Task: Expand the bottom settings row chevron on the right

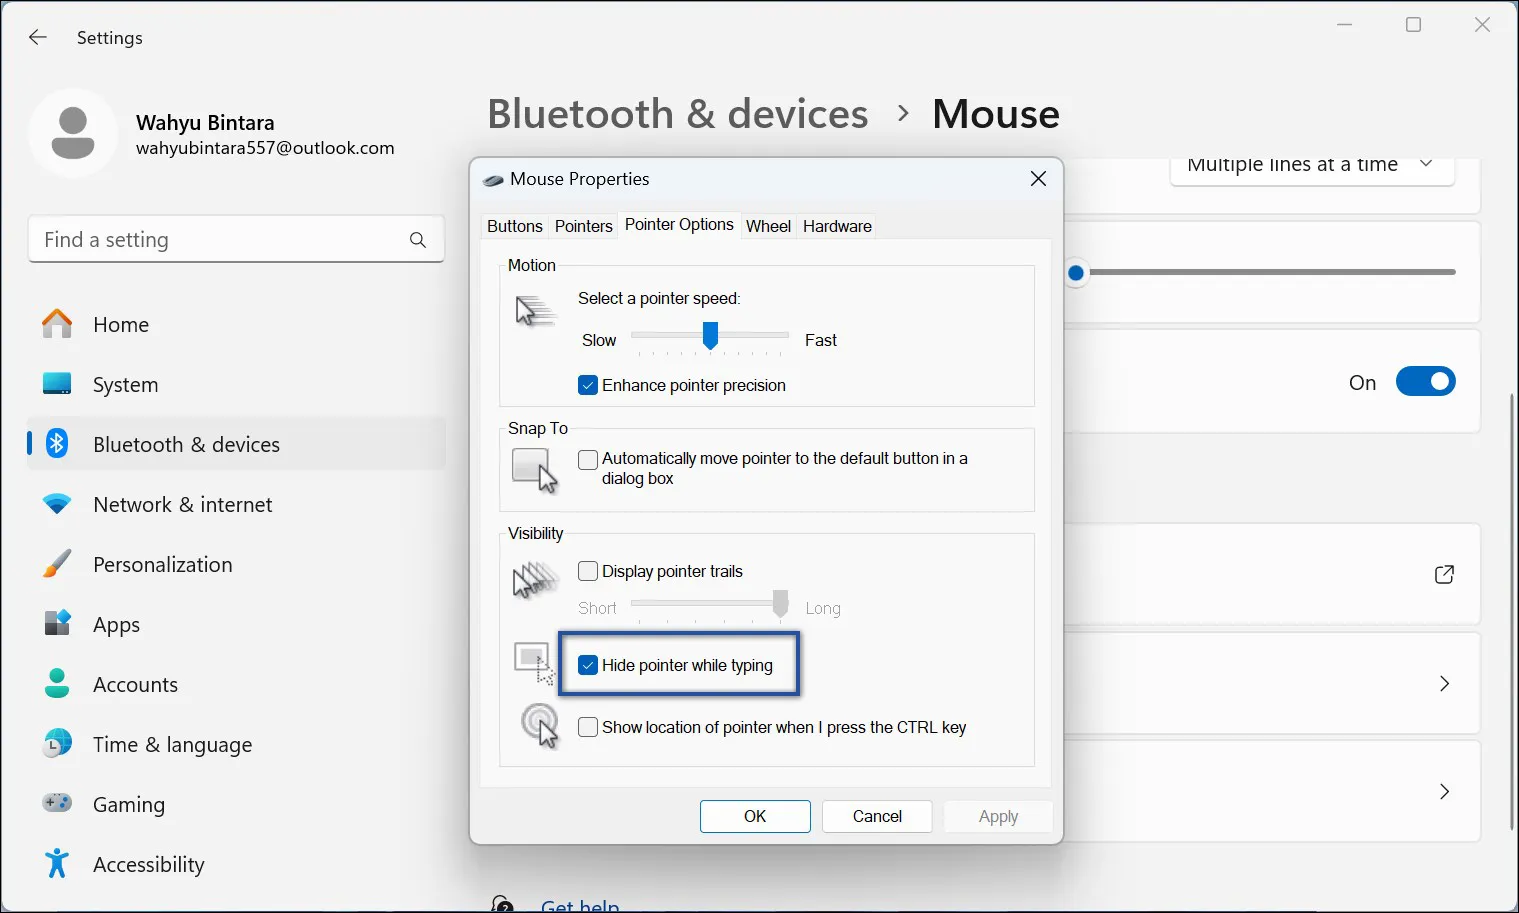Action: pyautogui.click(x=1444, y=791)
